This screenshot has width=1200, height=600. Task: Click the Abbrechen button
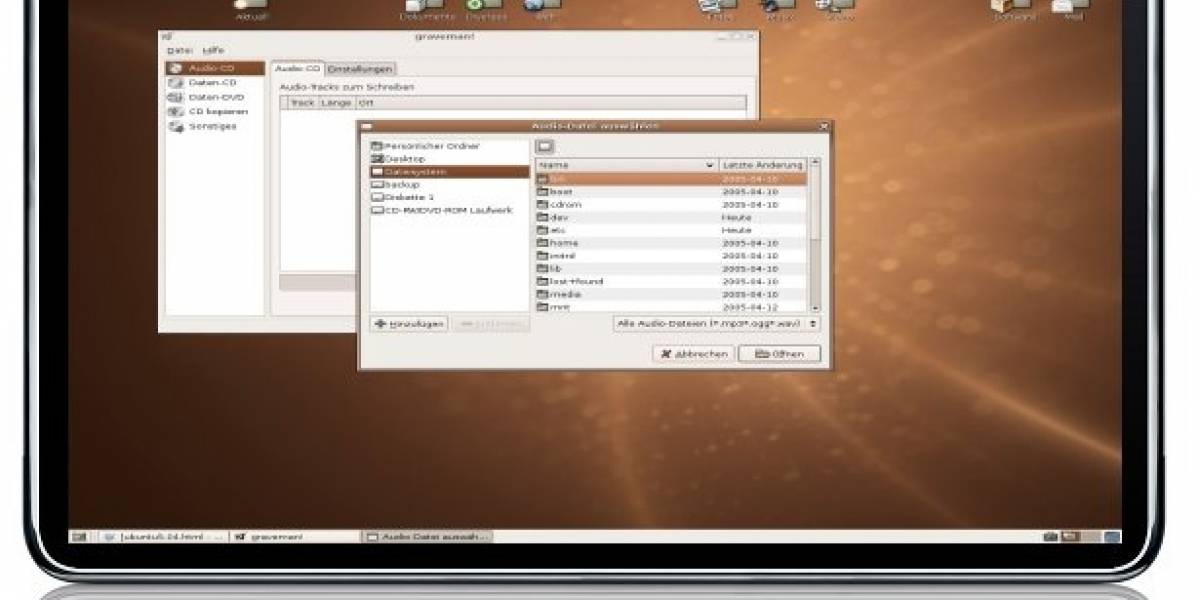coord(693,354)
